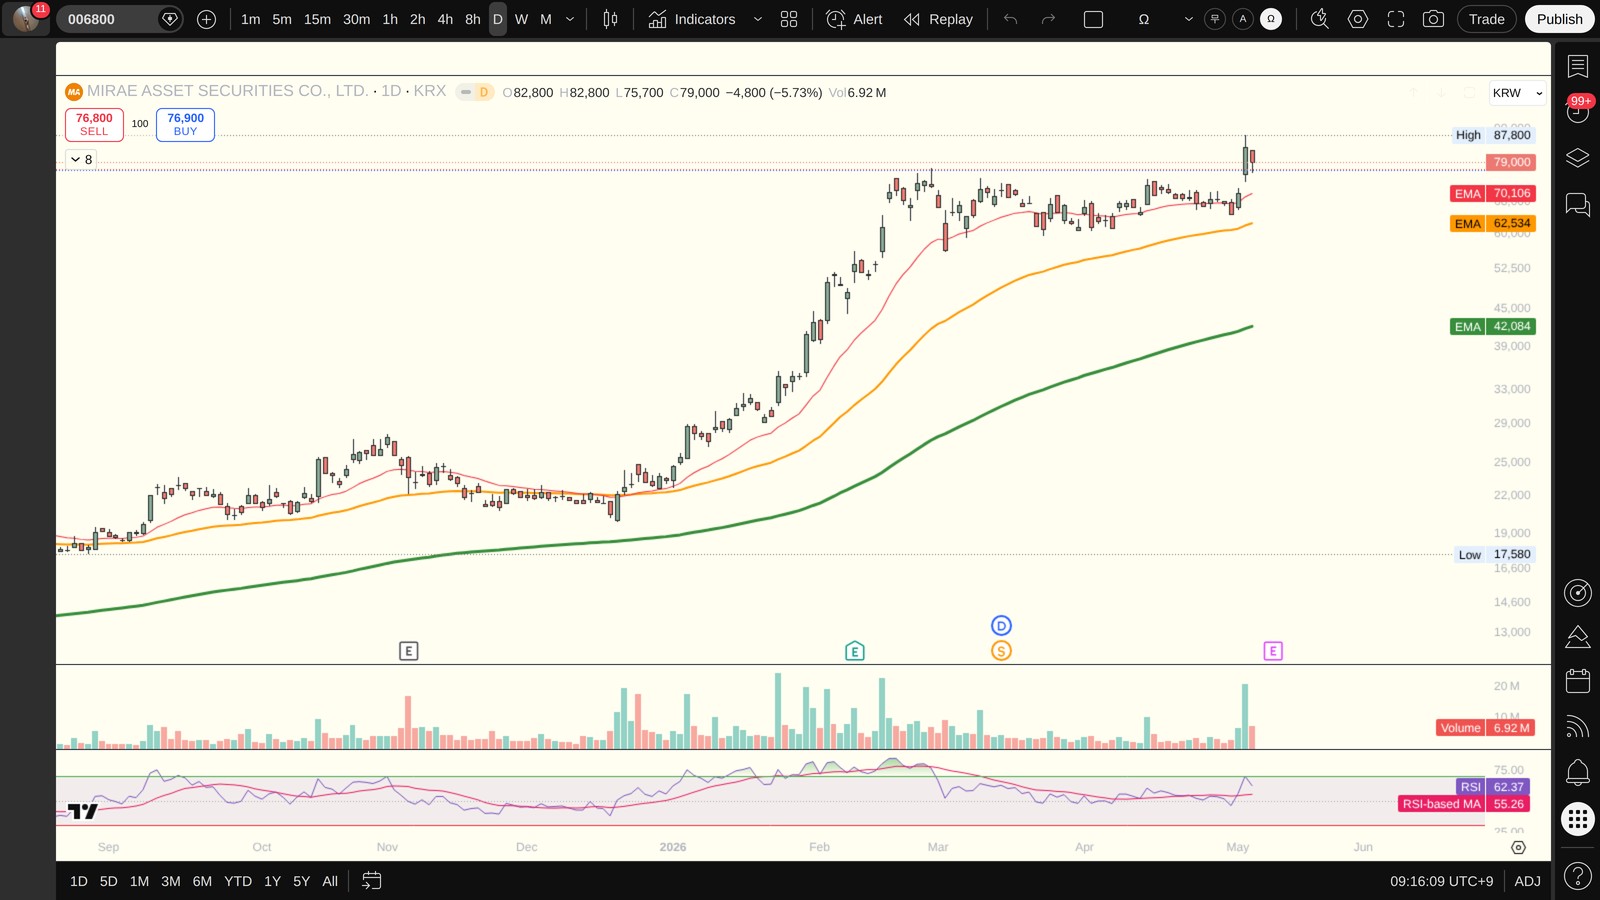Image resolution: width=1600 pixels, height=900 pixels.
Task: Show All available date range
Action: [x=330, y=881]
